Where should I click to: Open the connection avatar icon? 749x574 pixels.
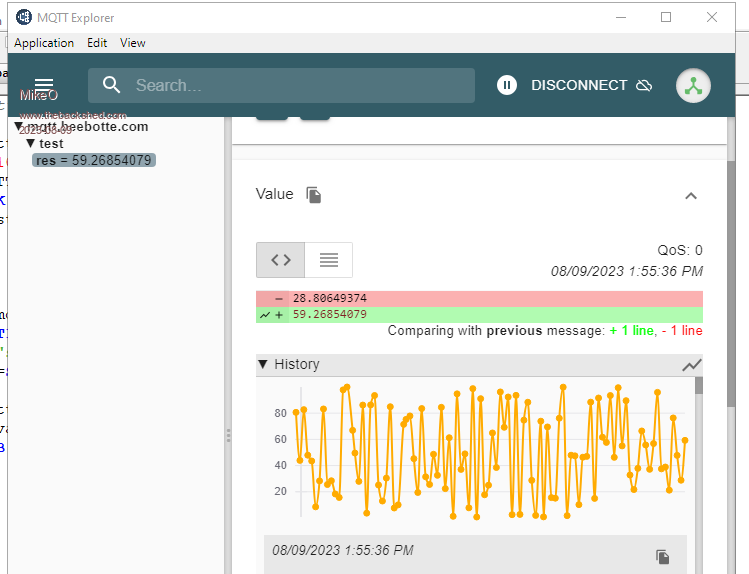[693, 86]
